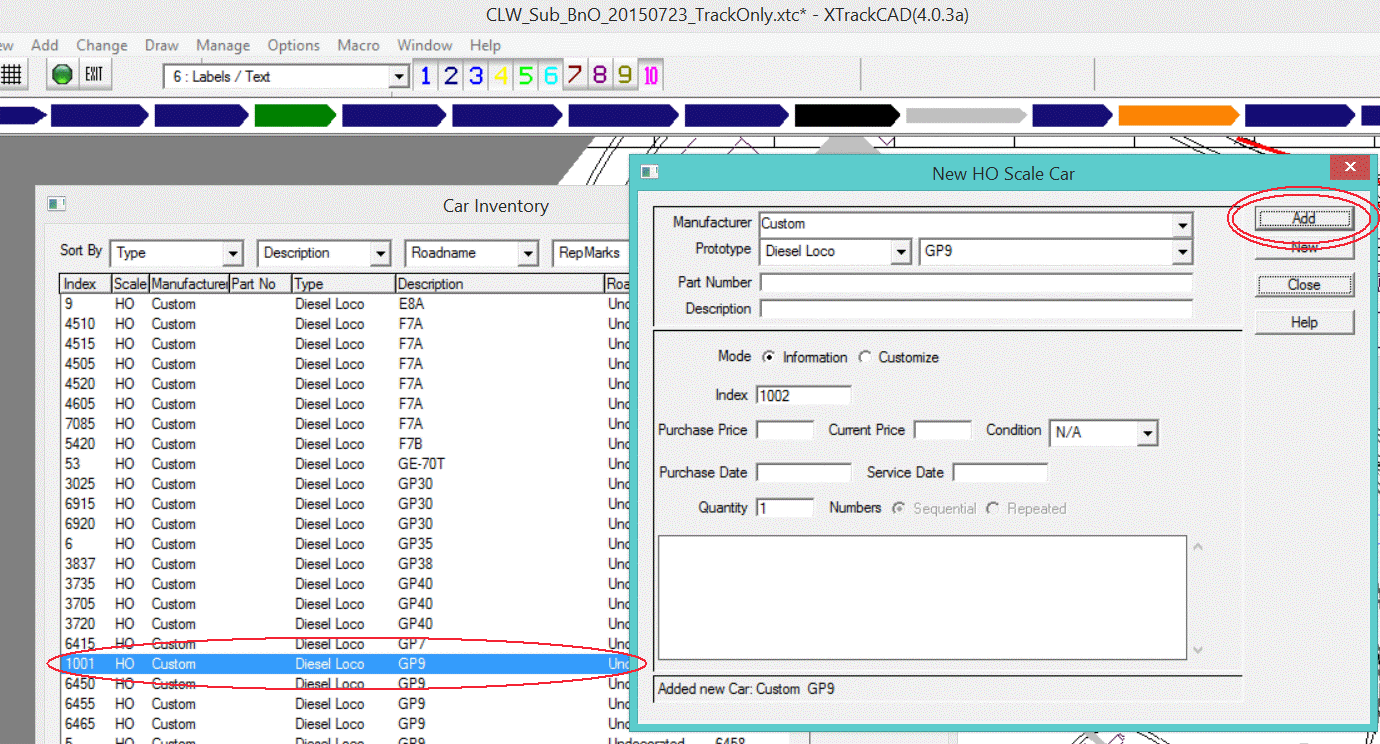Viewport: 1380px width, 744px height.
Task: Select inventory row 5420 F7B
Action: tap(345, 444)
